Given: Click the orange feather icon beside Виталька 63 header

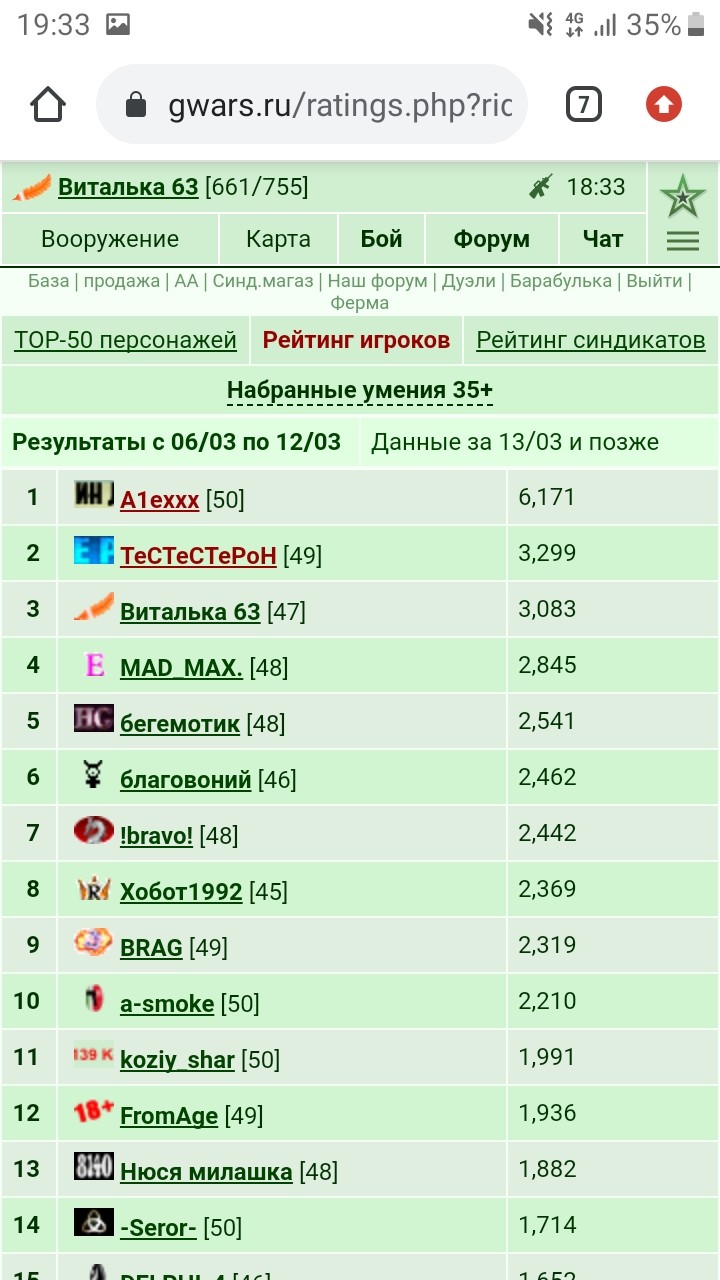Looking at the screenshot, I should [x=32, y=187].
